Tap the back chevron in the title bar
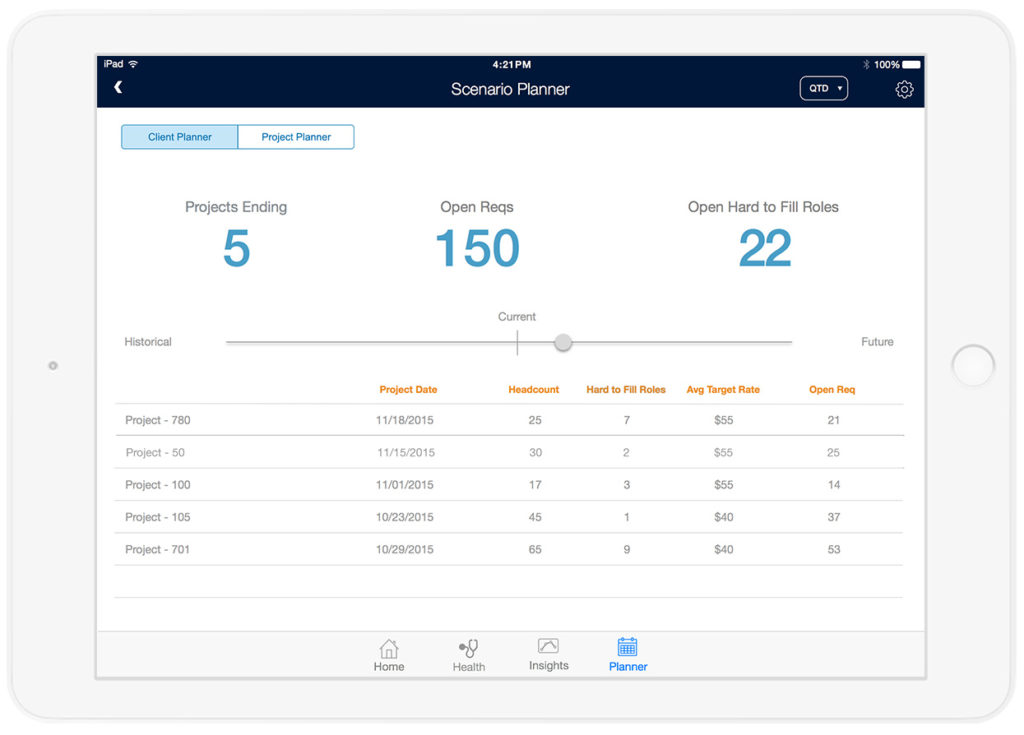Screen dimensions: 1024x735 click(x=118, y=87)
